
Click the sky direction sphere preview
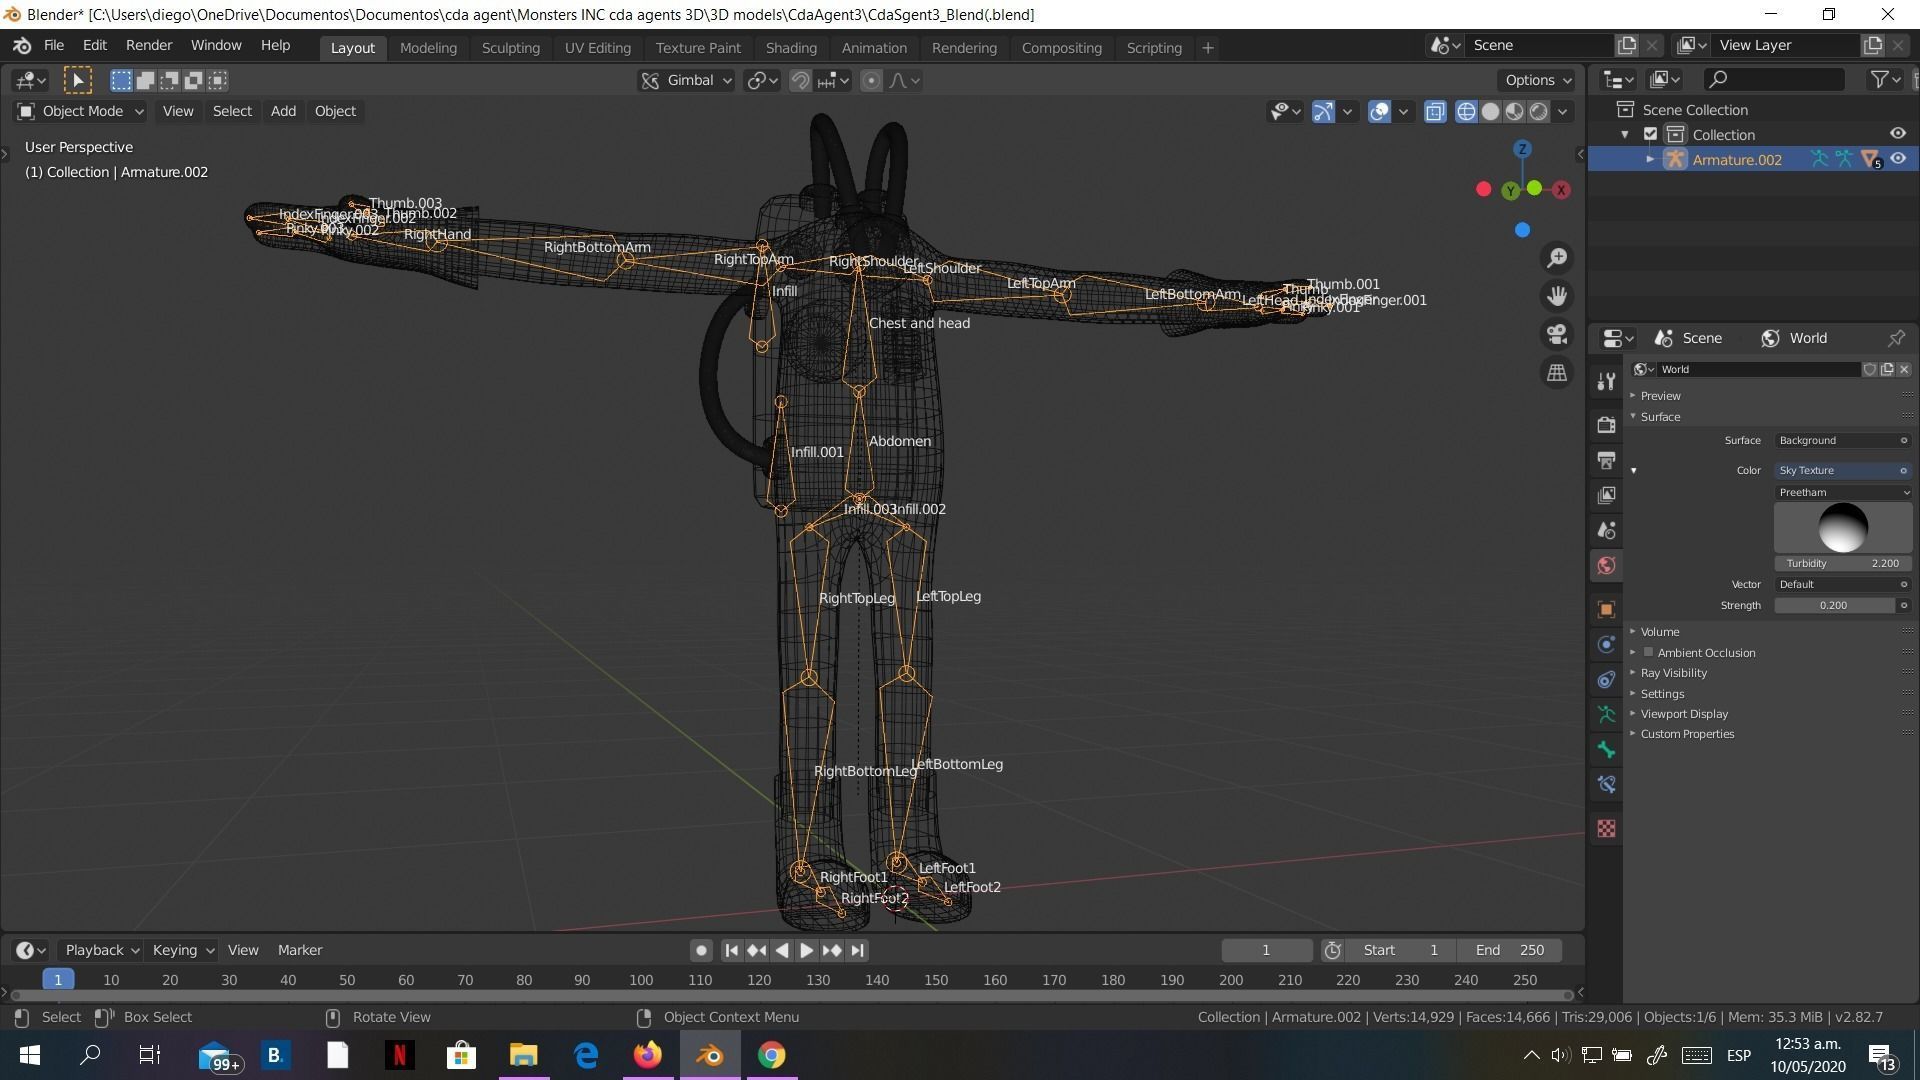1843,527
